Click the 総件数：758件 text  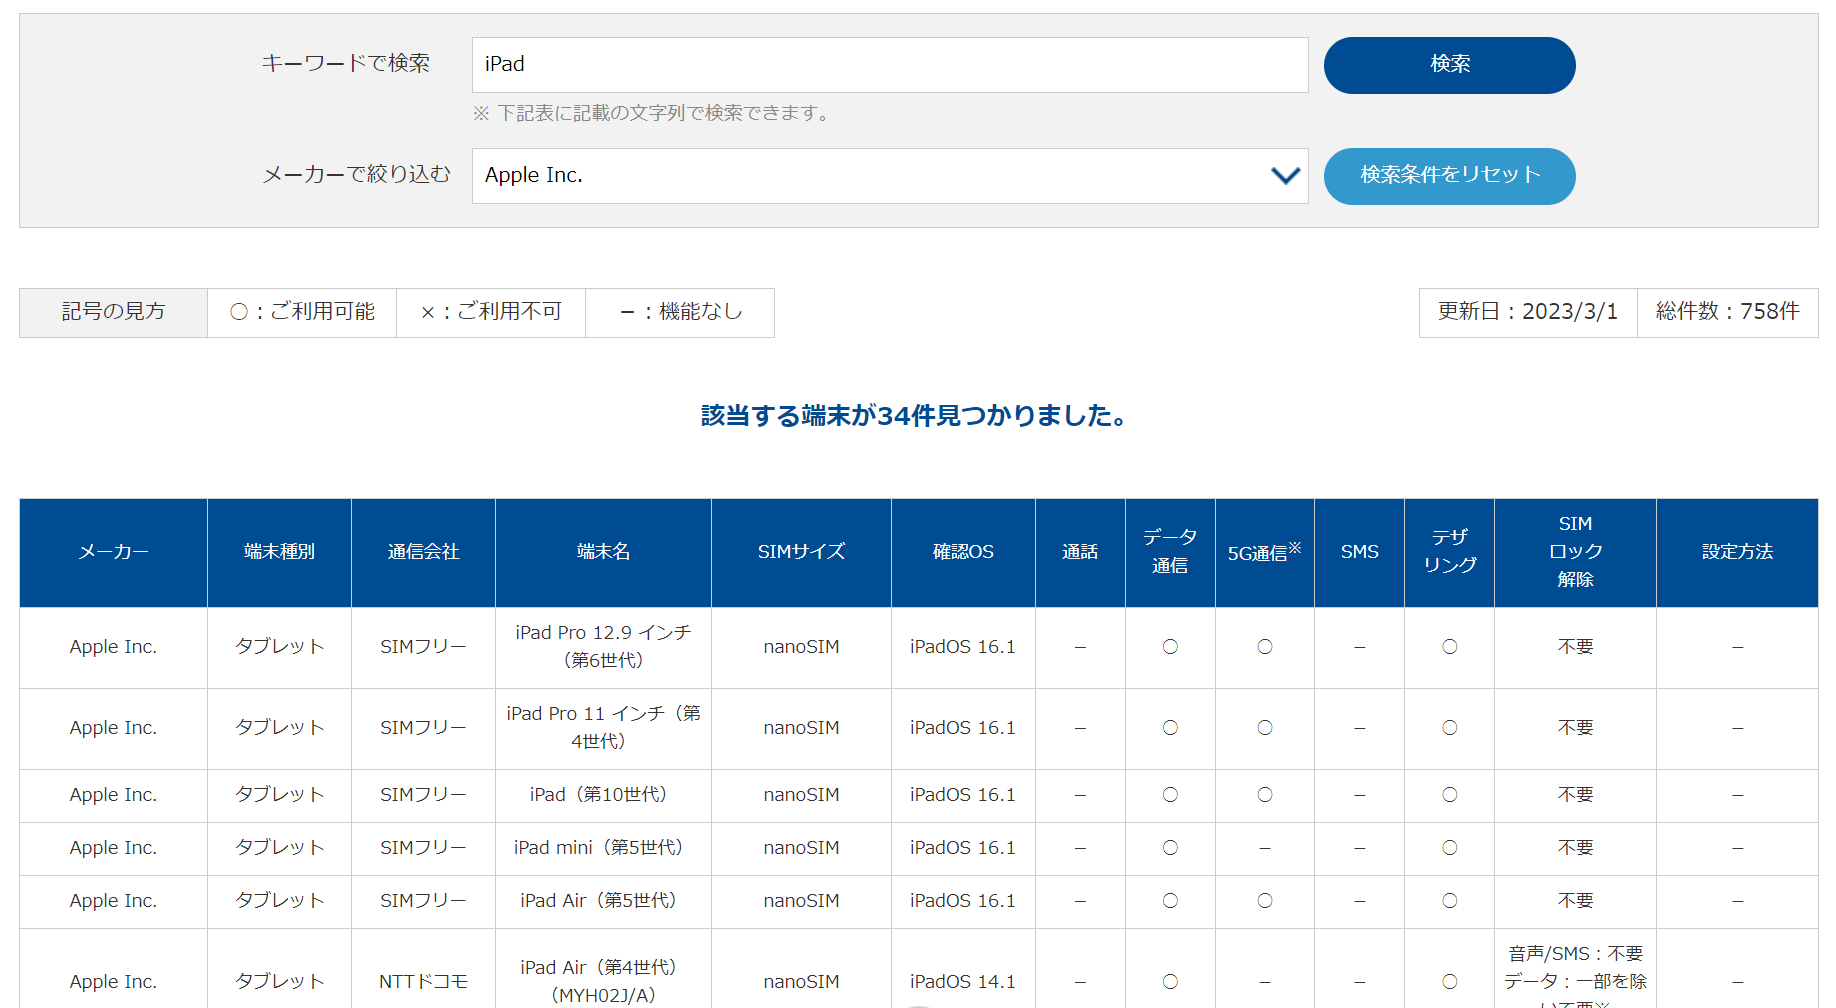pos(1727,312)
